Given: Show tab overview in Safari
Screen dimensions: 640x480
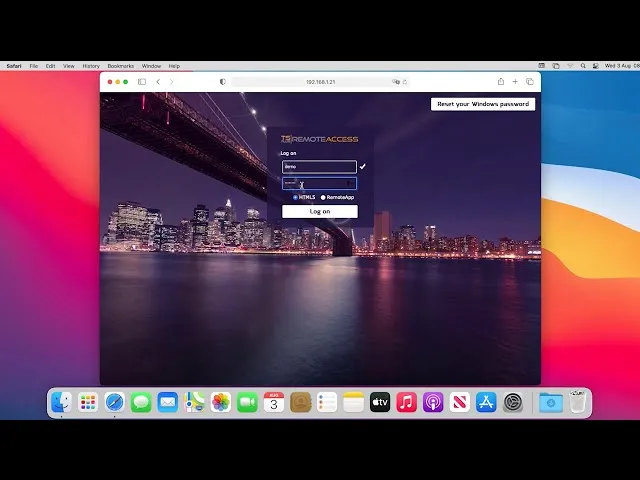Looking at the screenshot, I should pyautogui.click(x=529, y=82).
